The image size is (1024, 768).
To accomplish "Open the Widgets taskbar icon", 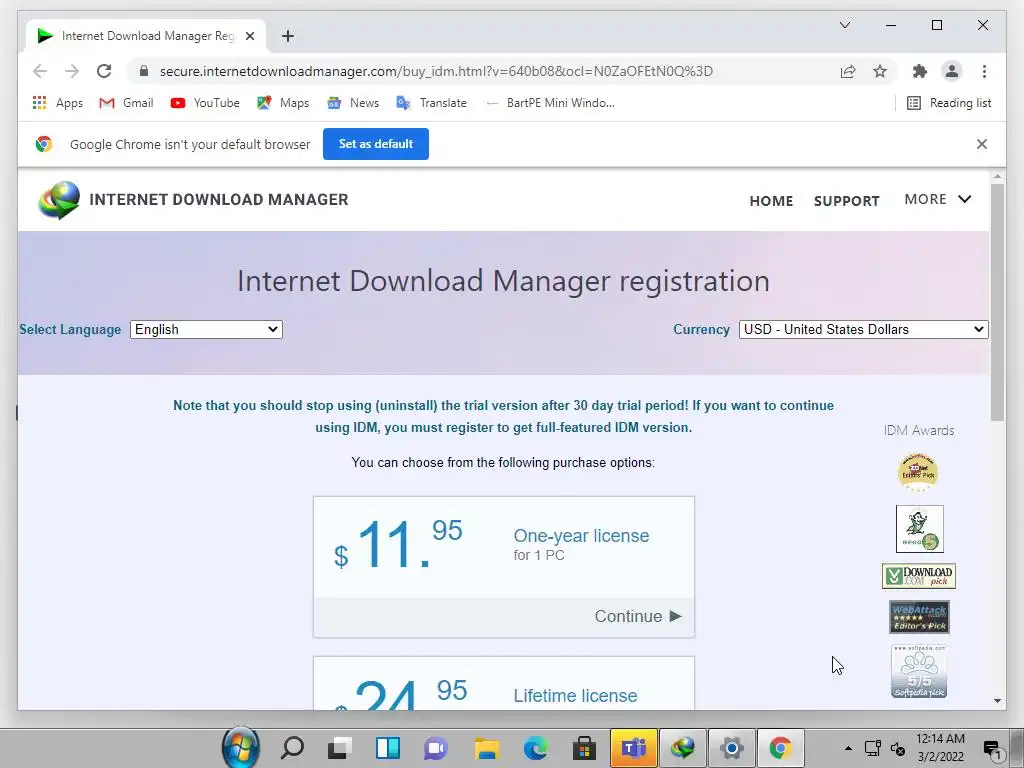I will click(388, 748).
